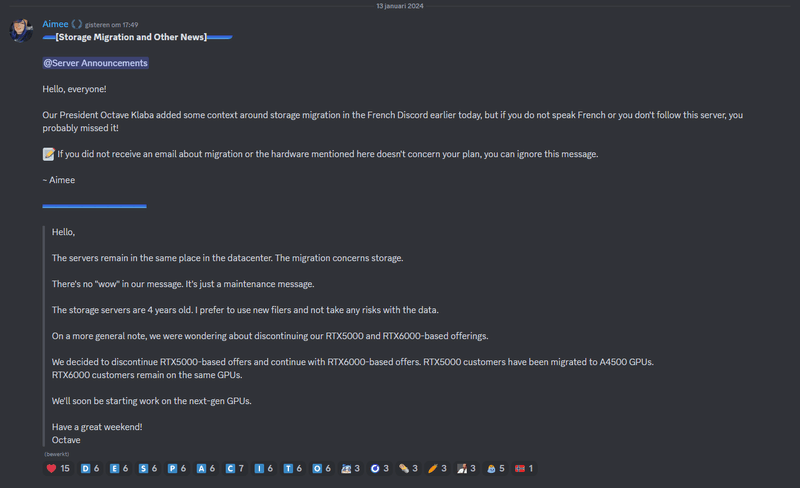Click the memo emoji in the message
Screen dimensions: 800x488
click(x=48, y=154)
